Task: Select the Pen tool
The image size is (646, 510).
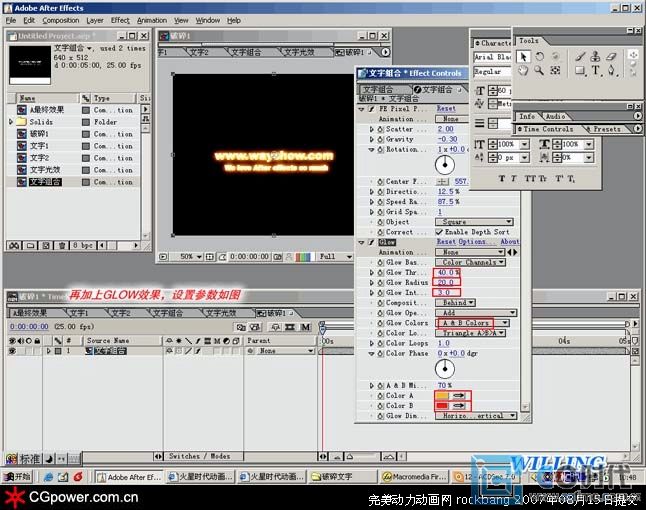Action: pyautogui.click(x=611, y=71)
